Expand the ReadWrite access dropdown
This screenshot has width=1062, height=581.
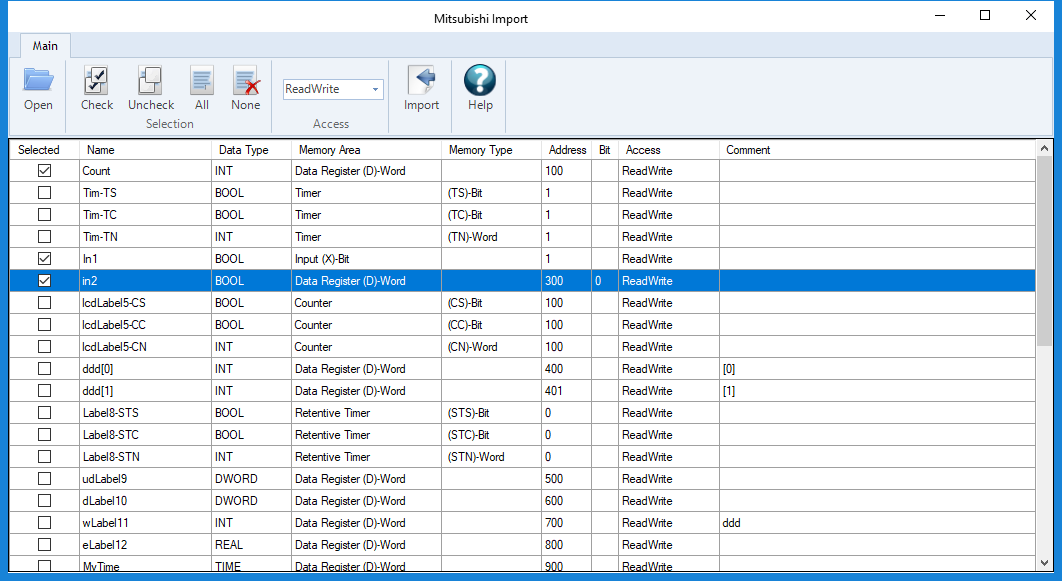click(x=375, y=89)
